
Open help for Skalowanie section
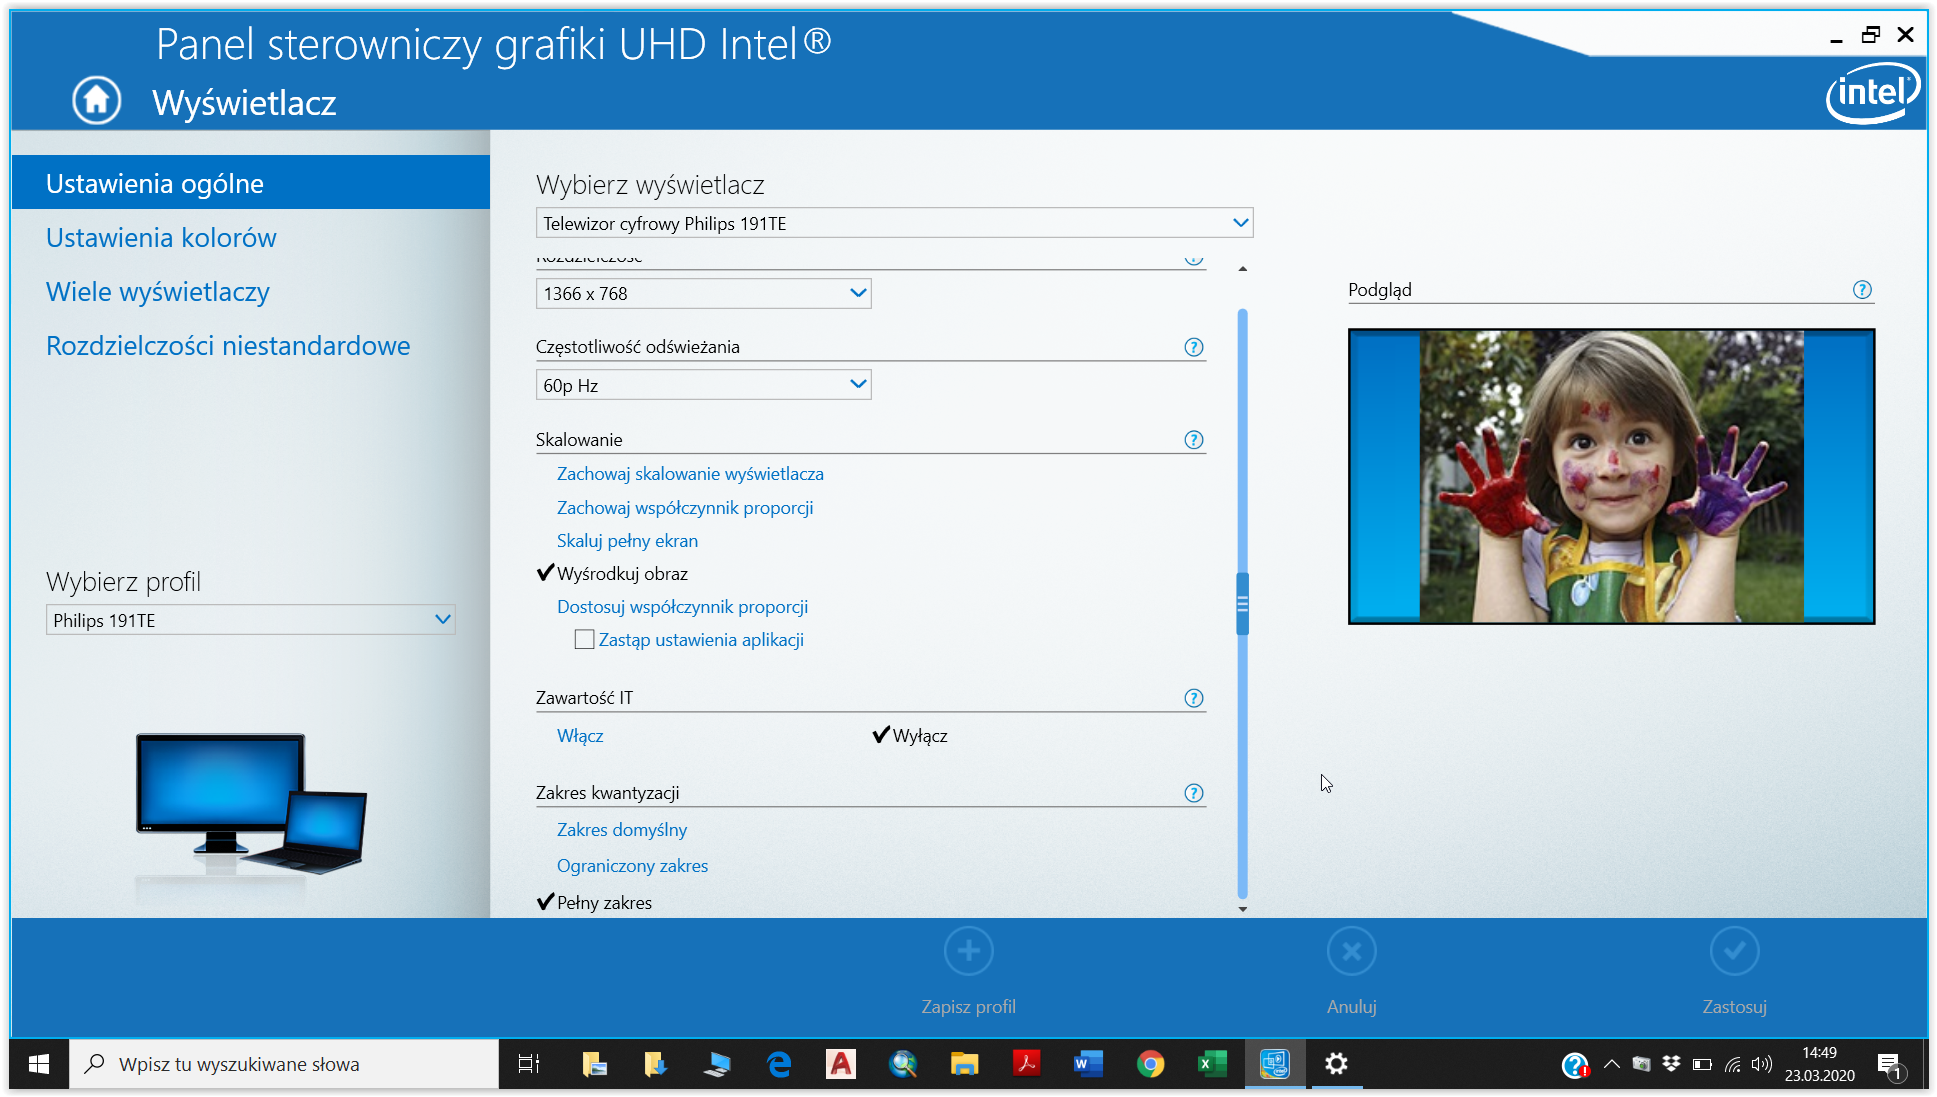(x=1194, y=440)
